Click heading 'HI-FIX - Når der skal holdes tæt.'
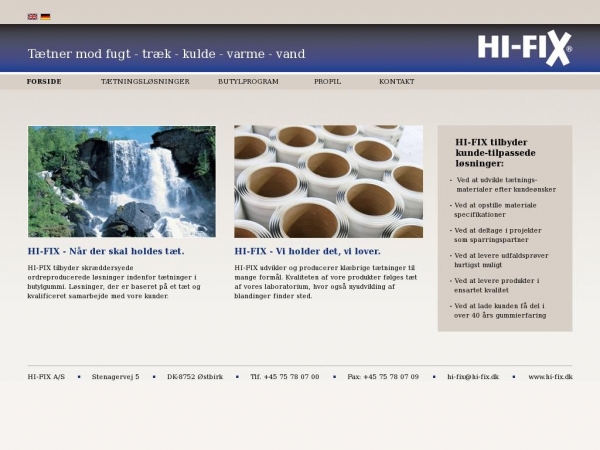Screen dimensions: 600x450 click(x=106, y=251)
